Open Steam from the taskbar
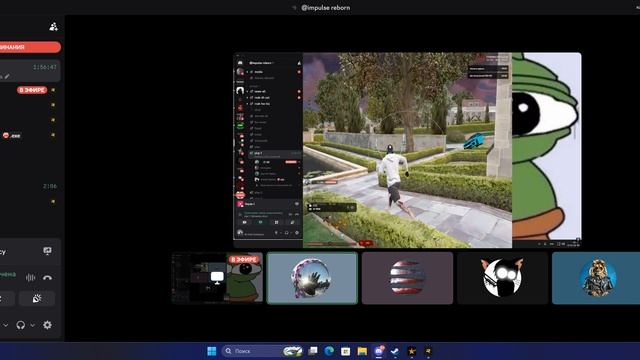The width and height of the screenshot is (640, 360). point(395,351)
